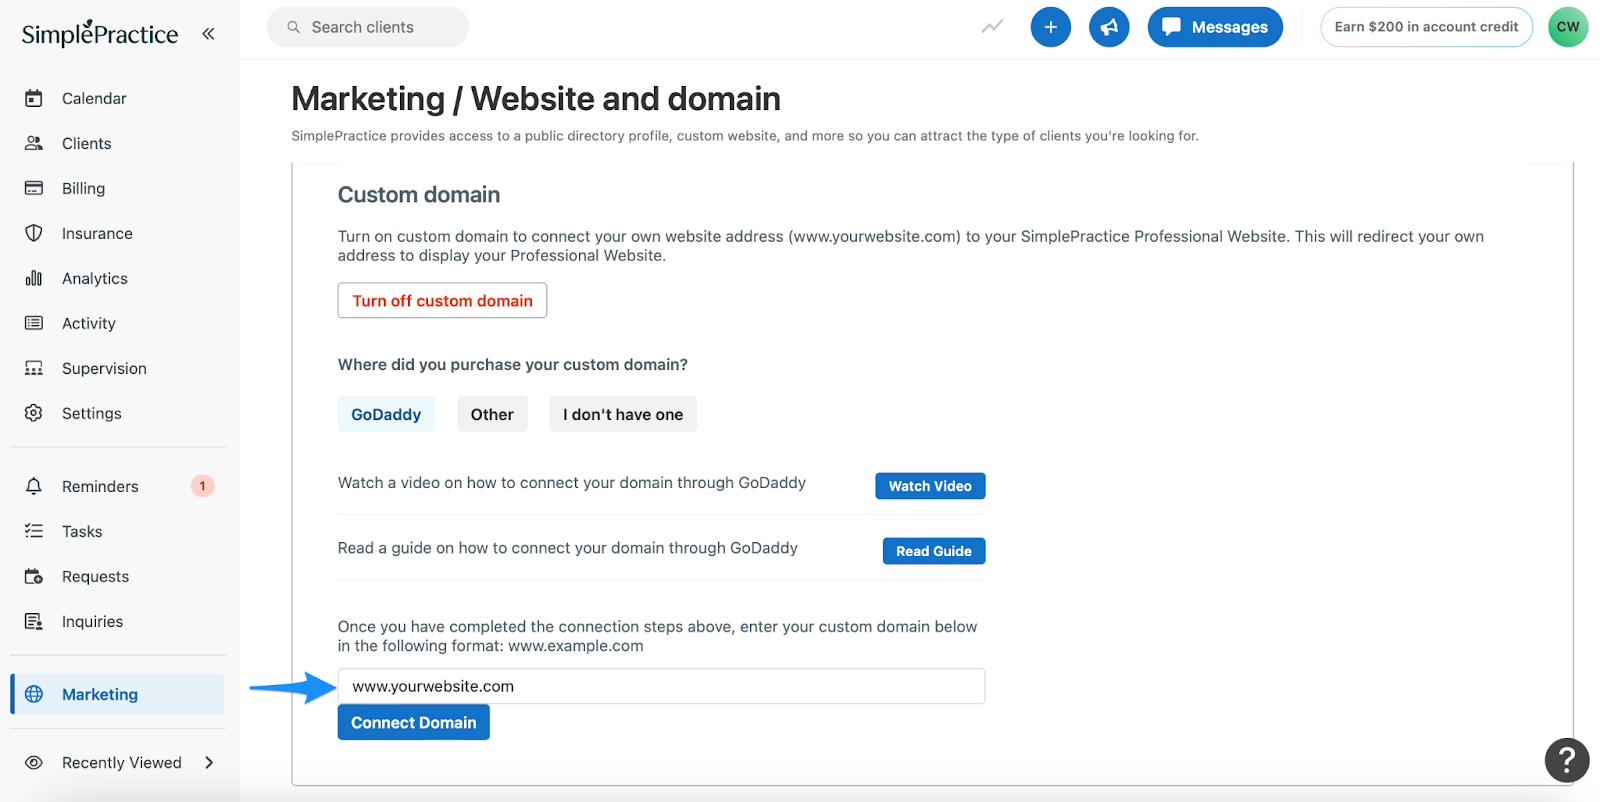Click the Inquiries form icon
Screen dimensions: 1600x802
34,621
